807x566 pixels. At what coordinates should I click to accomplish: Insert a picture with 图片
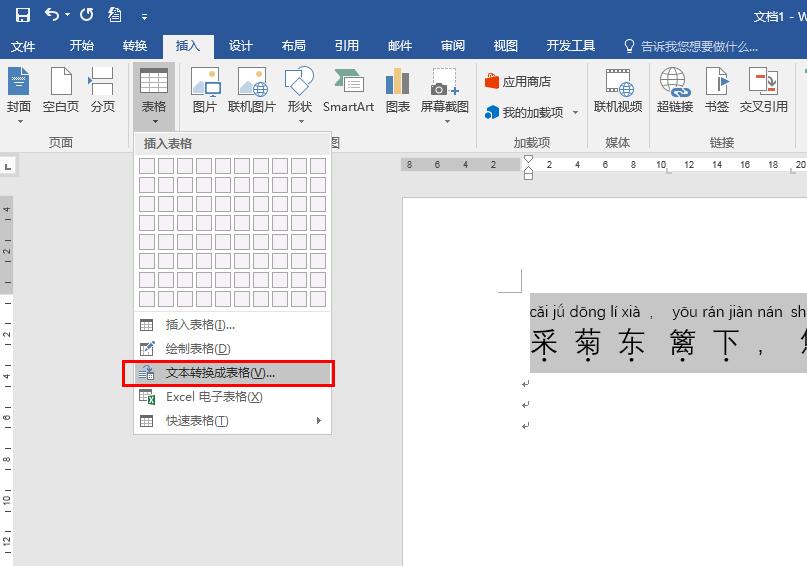[204, 90]
